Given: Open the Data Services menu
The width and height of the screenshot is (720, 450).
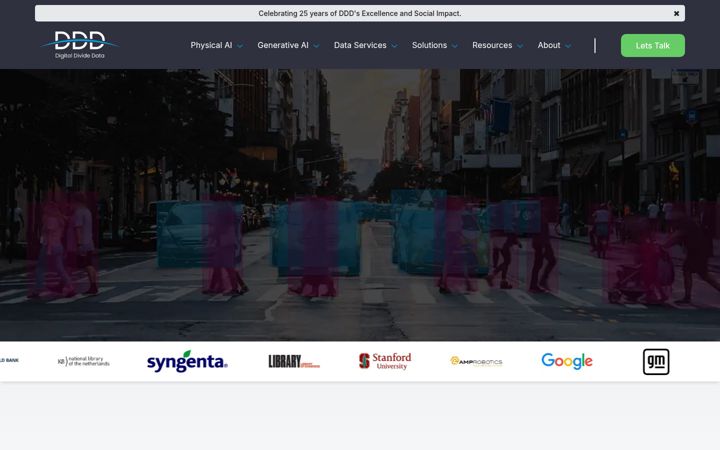Looking at the screenshot, I should pyautogui.click(x=360, y=45).
